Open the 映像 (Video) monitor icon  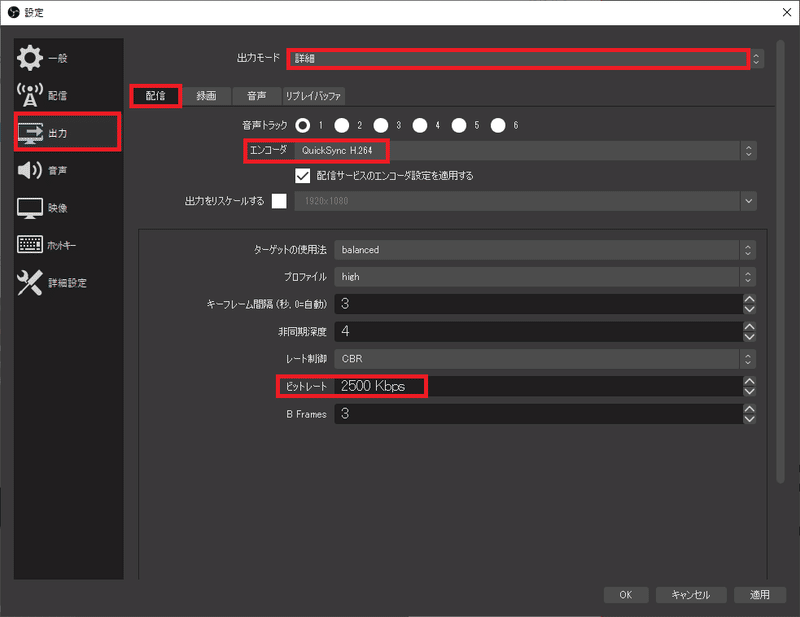pyautogui.click(x=30, y=208)
